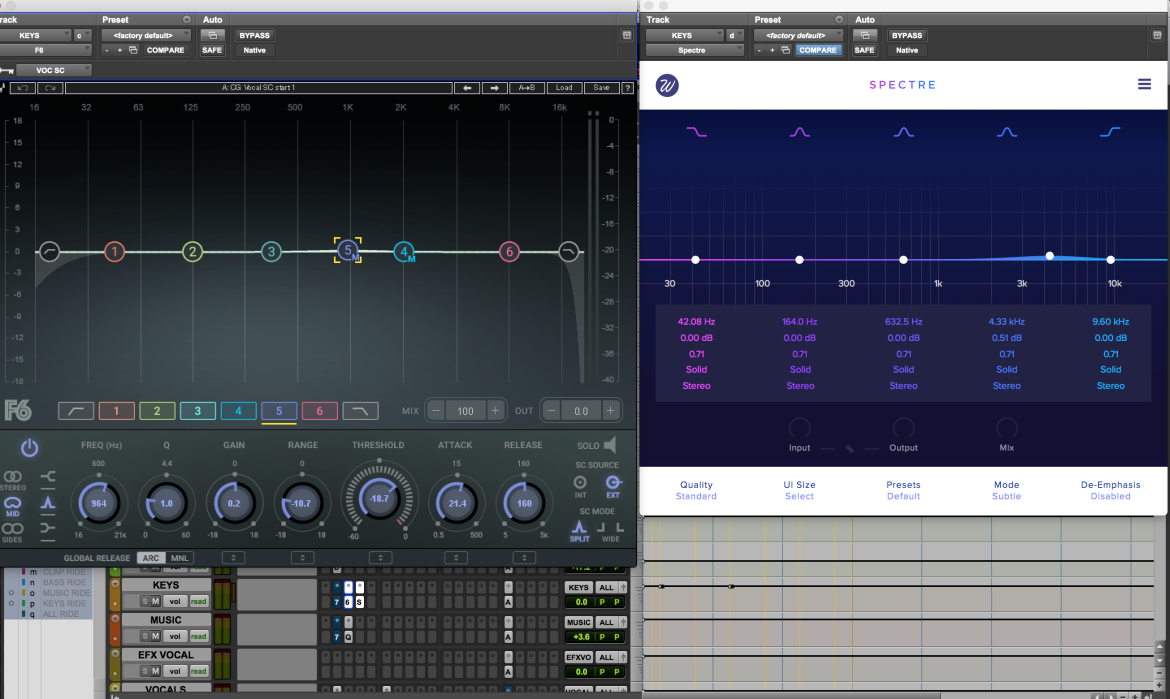
Task: Select the F6 low-pass filter band button
Action: pyautogui.click(x=360, y=411)
